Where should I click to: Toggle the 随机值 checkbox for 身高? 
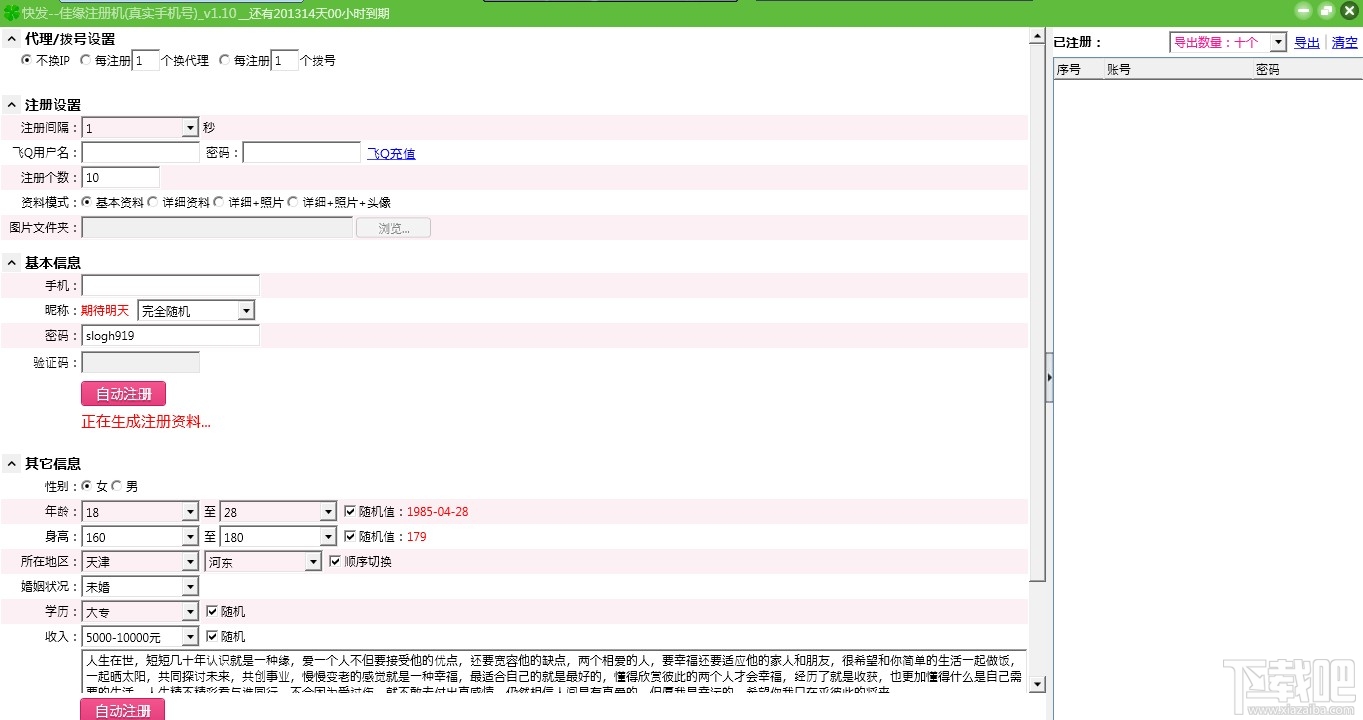click(349, 536)
